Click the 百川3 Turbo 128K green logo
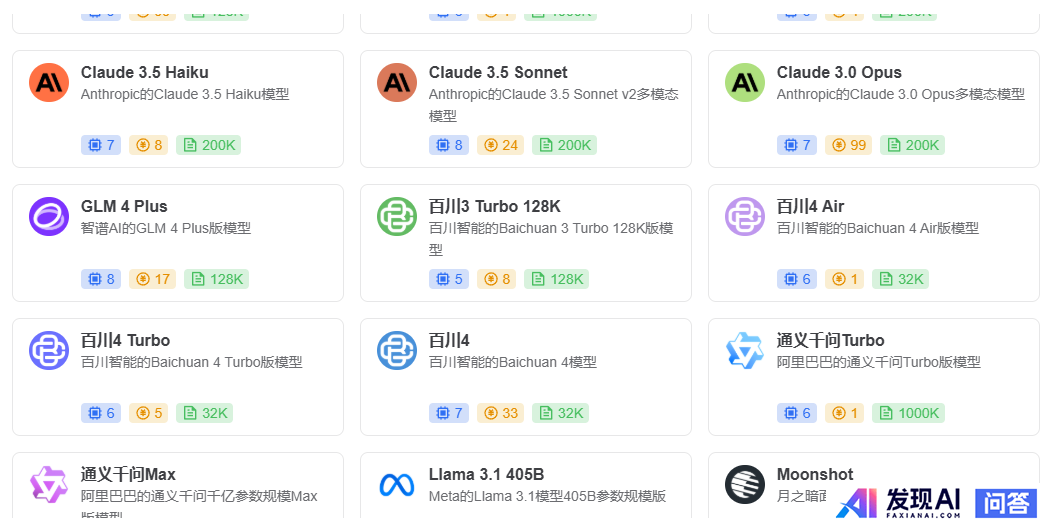Image resolution: width=1052 pixels, height=528 pixels. tap(397, 217)
